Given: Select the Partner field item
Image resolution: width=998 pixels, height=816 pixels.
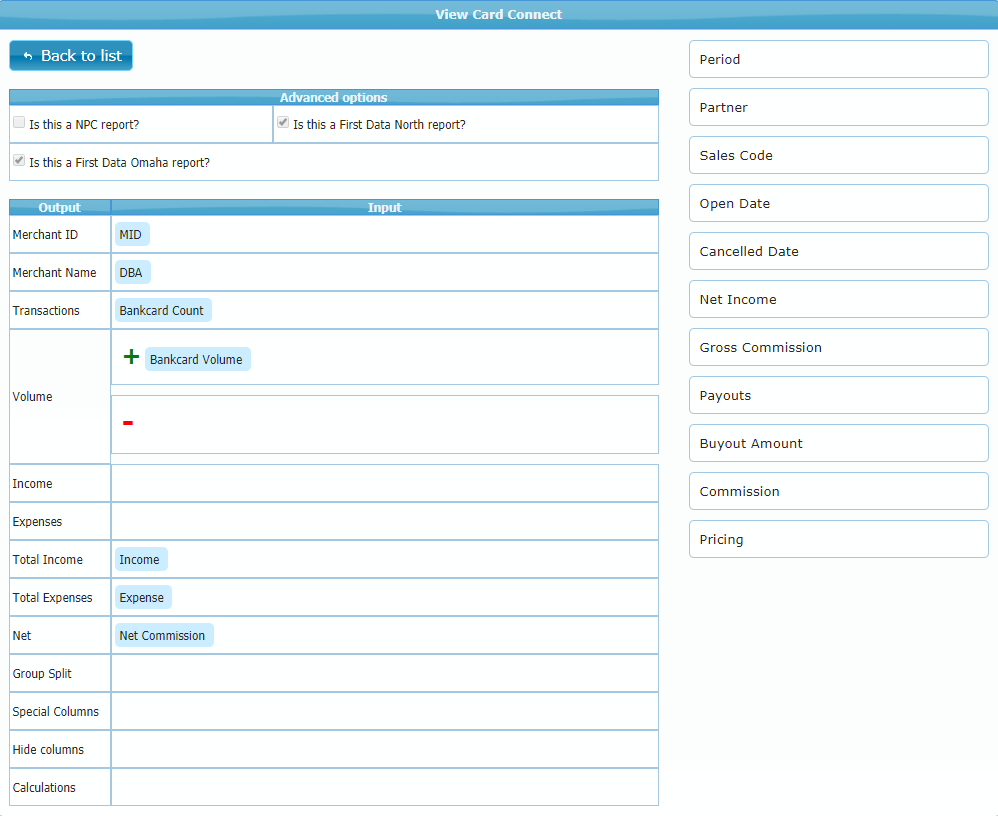Looking at the screenshot, I should [x=838, y=107].
